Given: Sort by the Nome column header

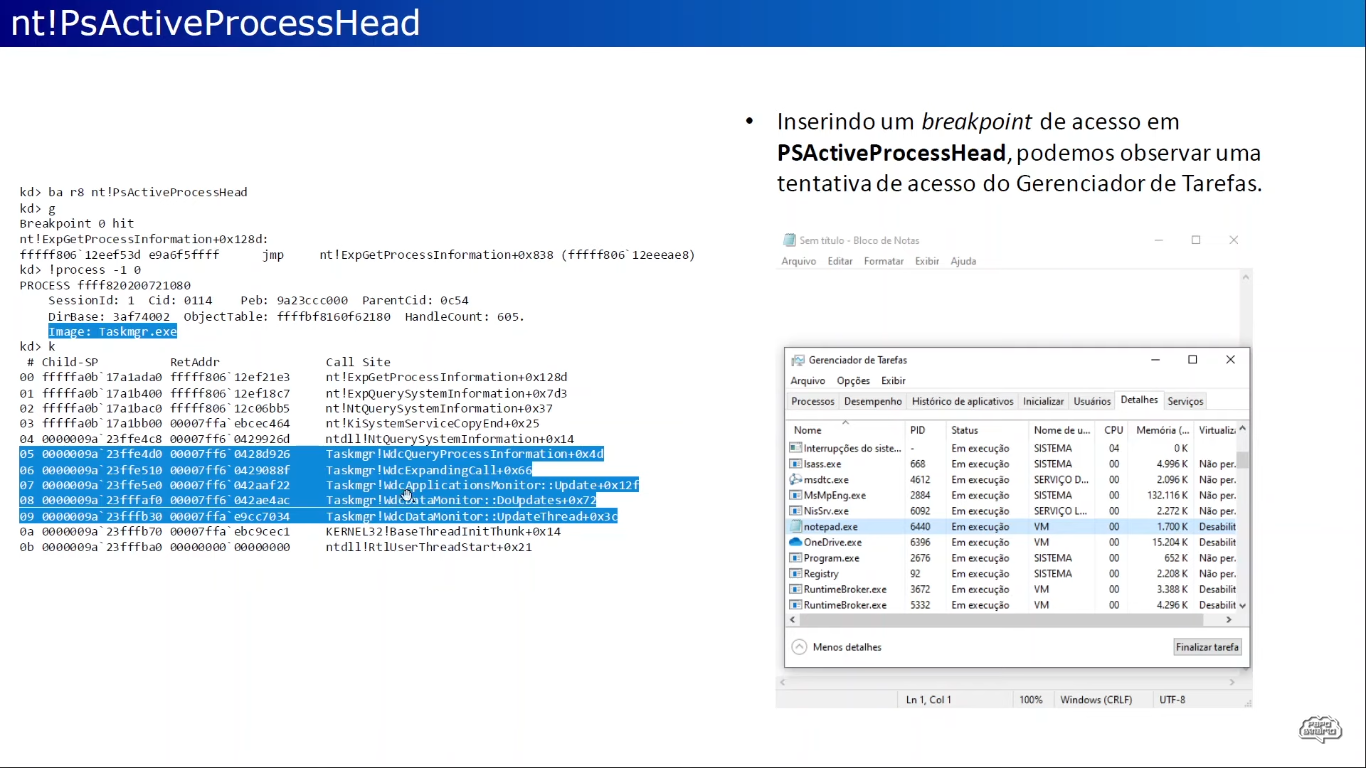Looking at the screenshot, I should 808,430.
